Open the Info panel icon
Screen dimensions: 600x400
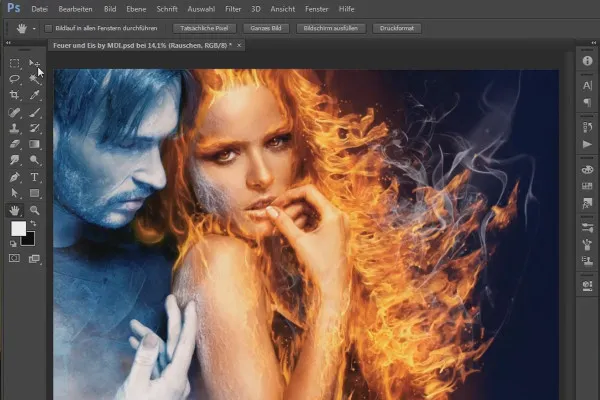coord(587,61)
